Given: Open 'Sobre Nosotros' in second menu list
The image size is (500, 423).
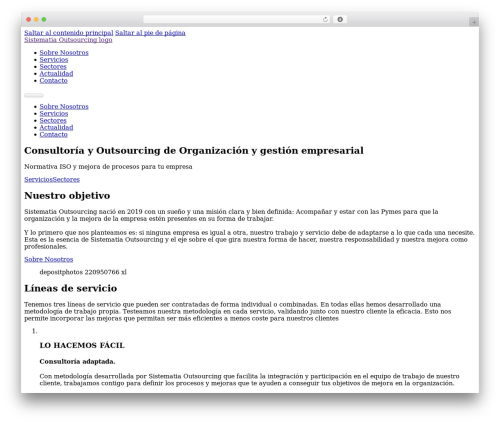Looking at the screenshot, I should 64,106.
